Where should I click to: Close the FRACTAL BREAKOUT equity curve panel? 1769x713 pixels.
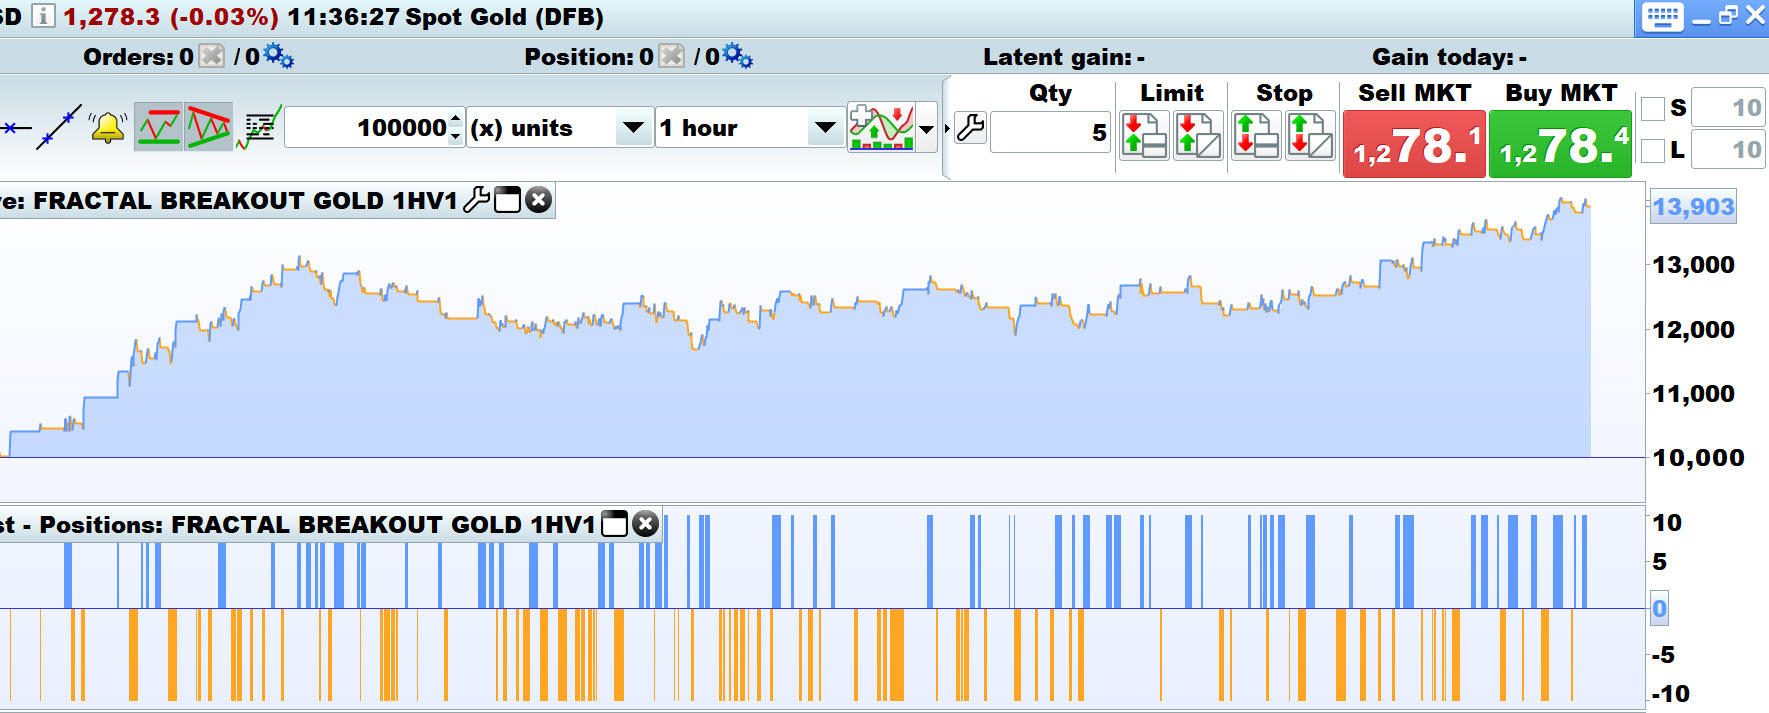(538, 200)
